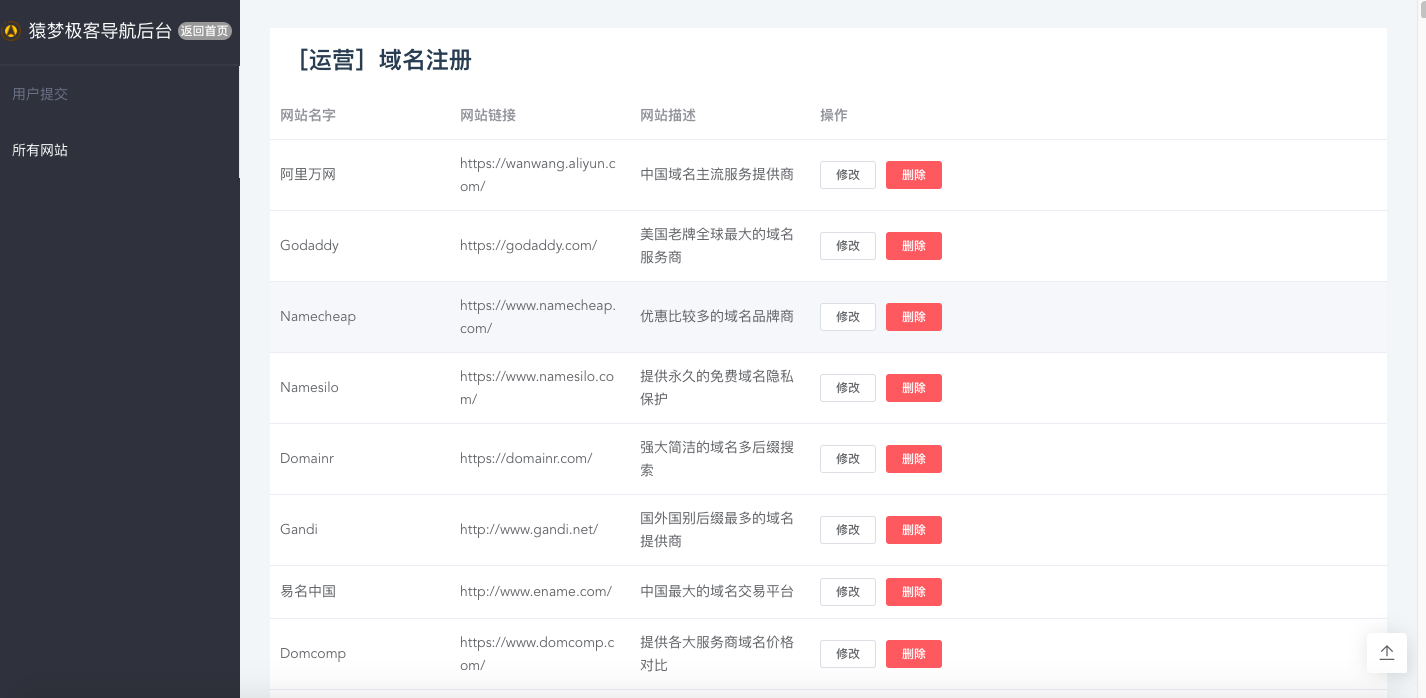Click description 国外国别后缀最多的域名提供商
The width and height of the screenshot is (1426, 698).
pos(717,530)
